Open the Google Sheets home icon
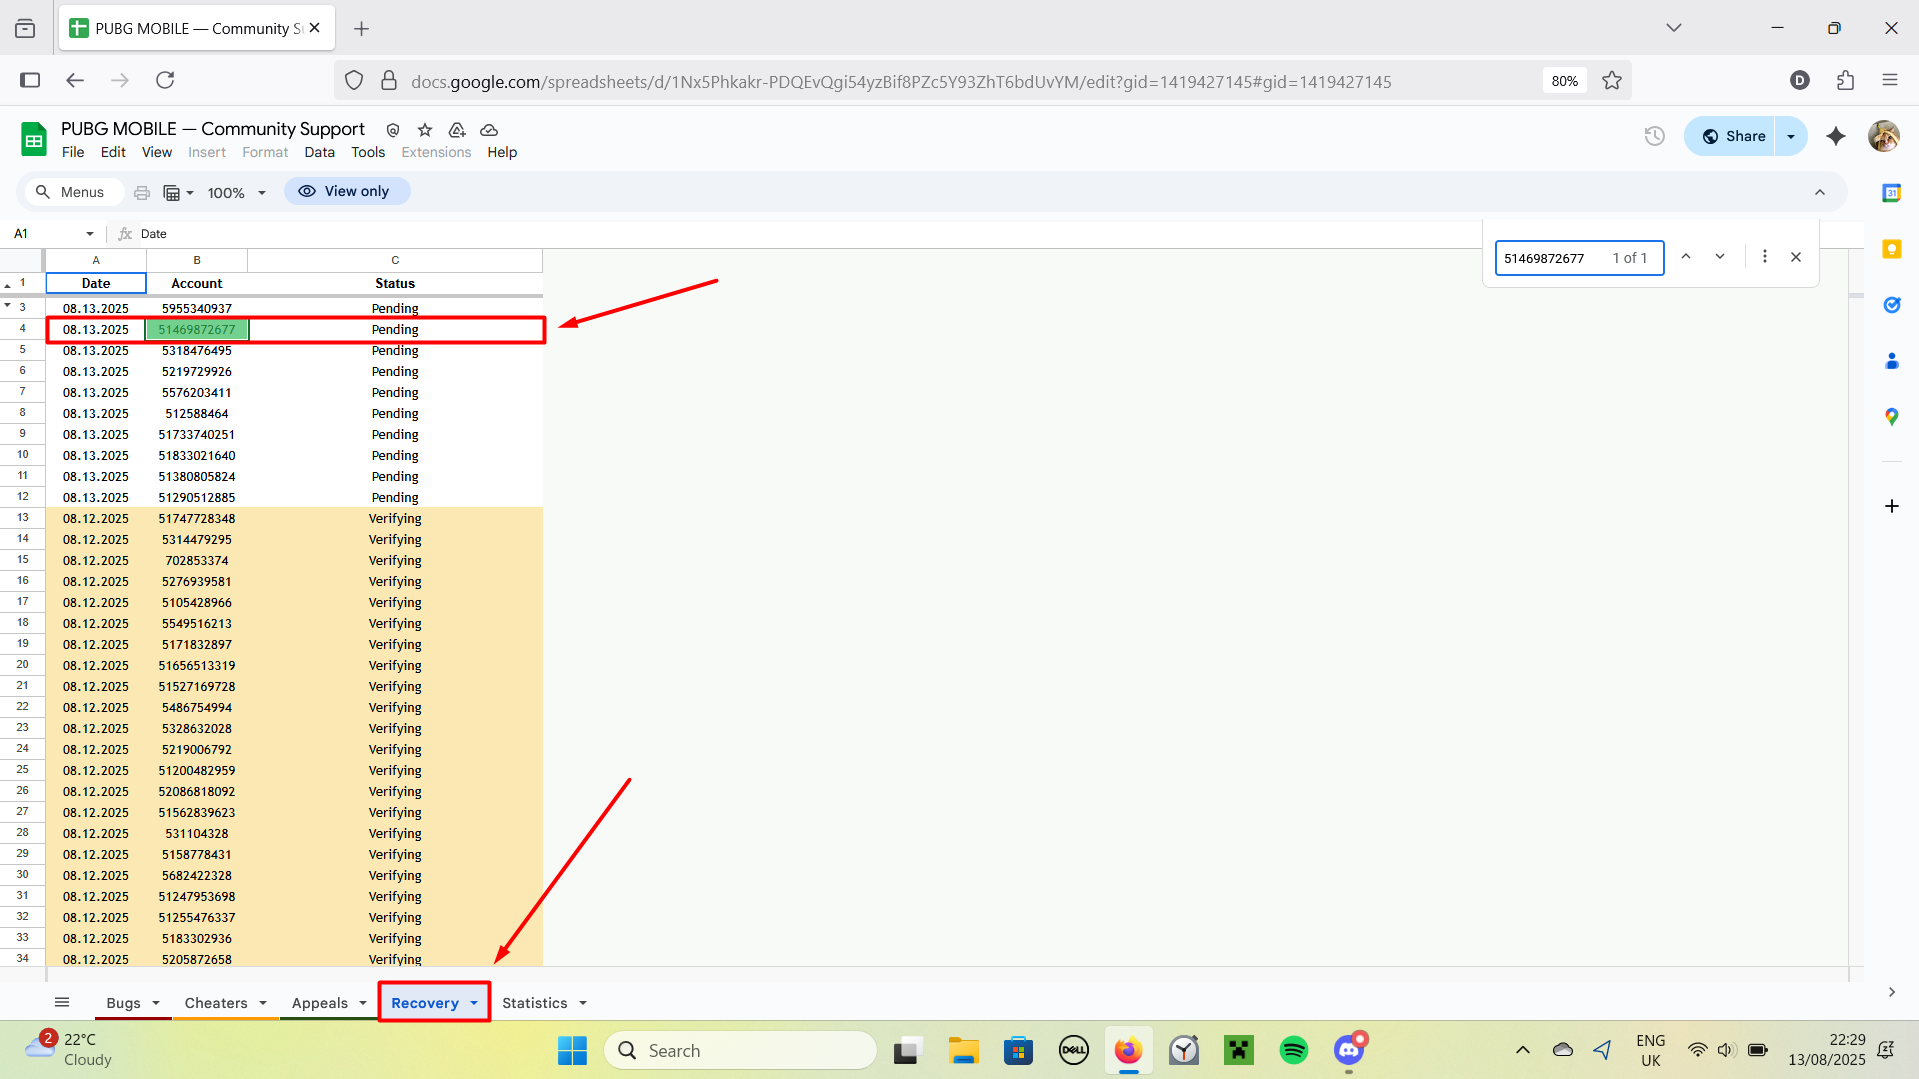This screenshot has width=1919, height=1079. tap(34, 139)
